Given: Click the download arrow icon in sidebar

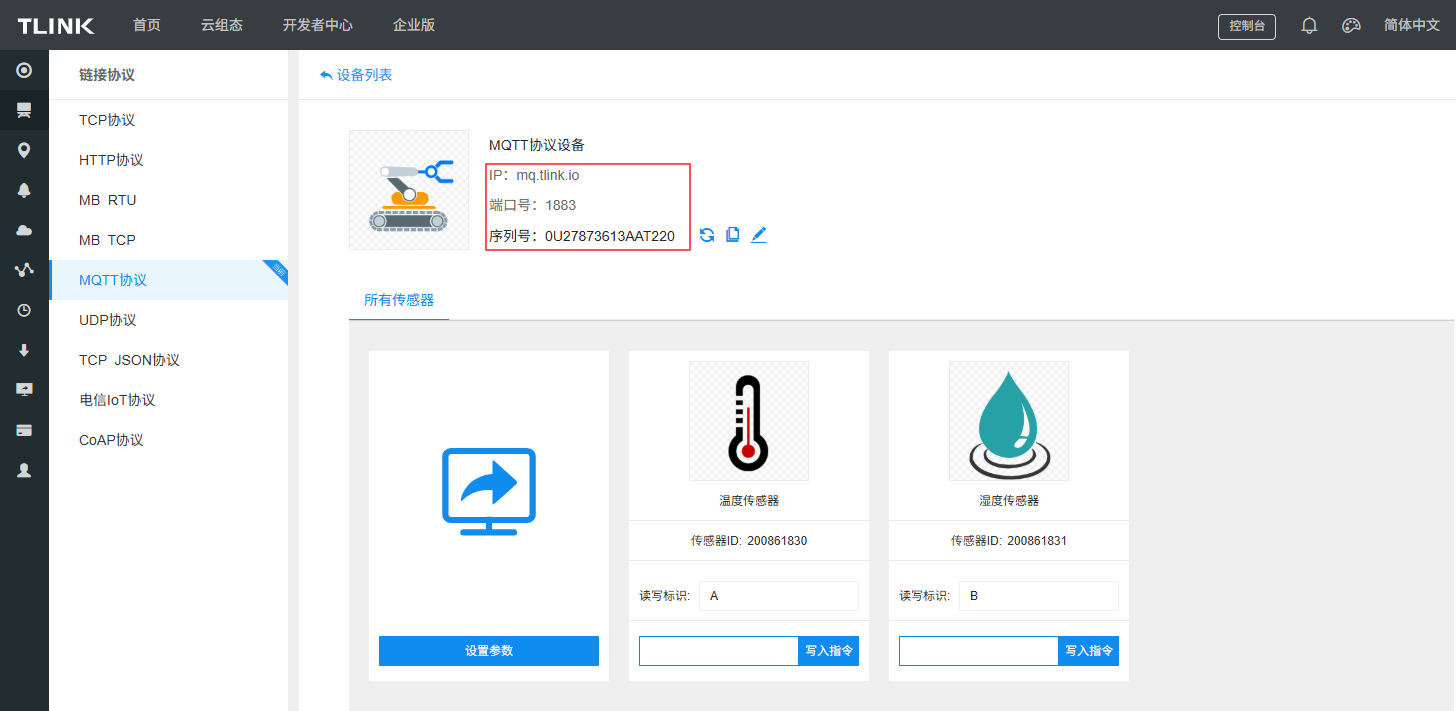Looking at the screenshot, I should pos(24,350).
